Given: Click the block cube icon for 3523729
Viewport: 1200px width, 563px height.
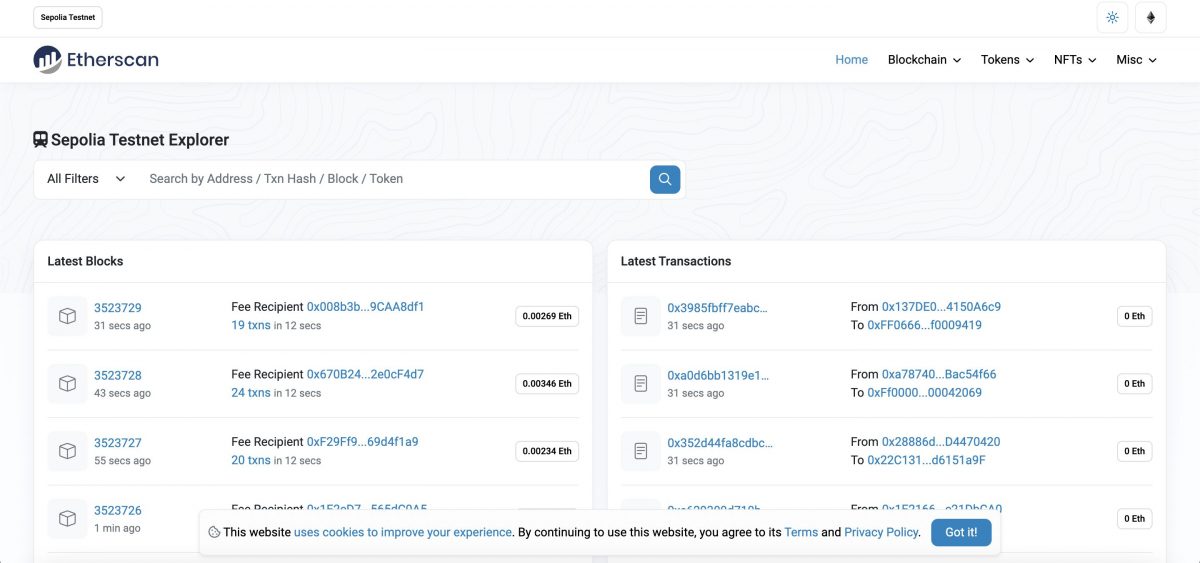Looking at the screenshot, I should coord(67,316).
